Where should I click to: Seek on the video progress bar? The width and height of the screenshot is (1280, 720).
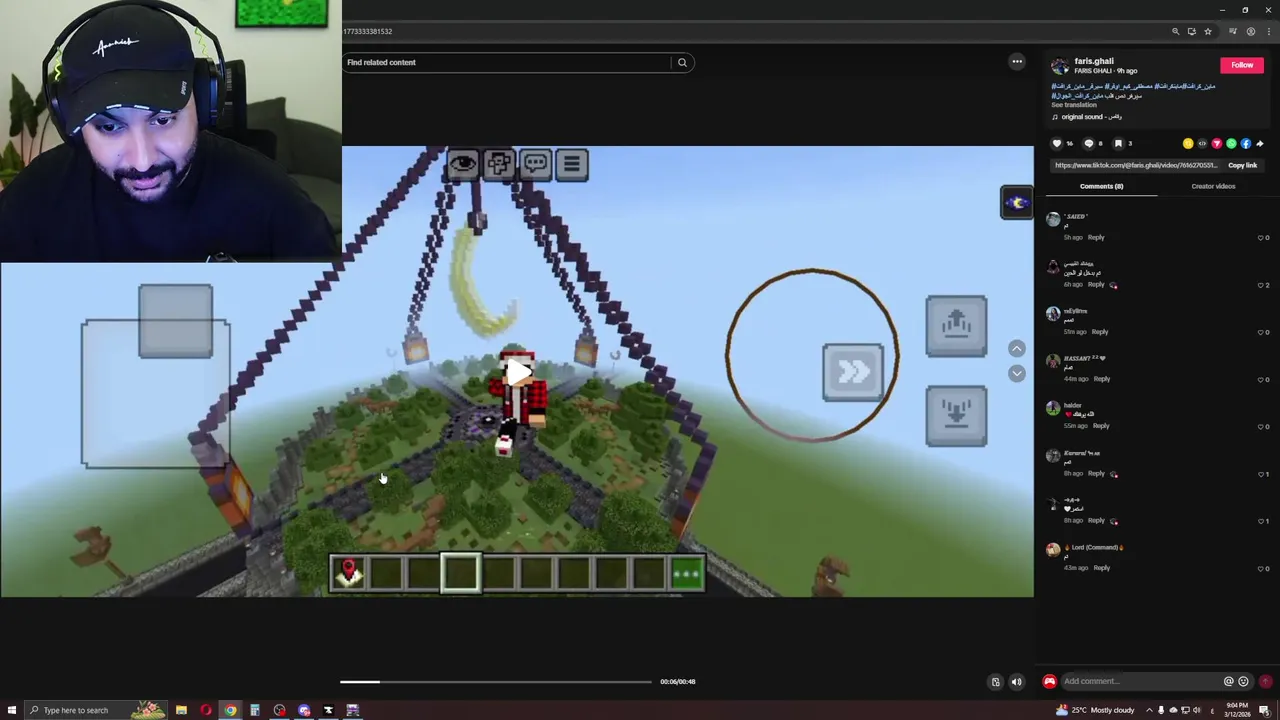tap(495, 682)
